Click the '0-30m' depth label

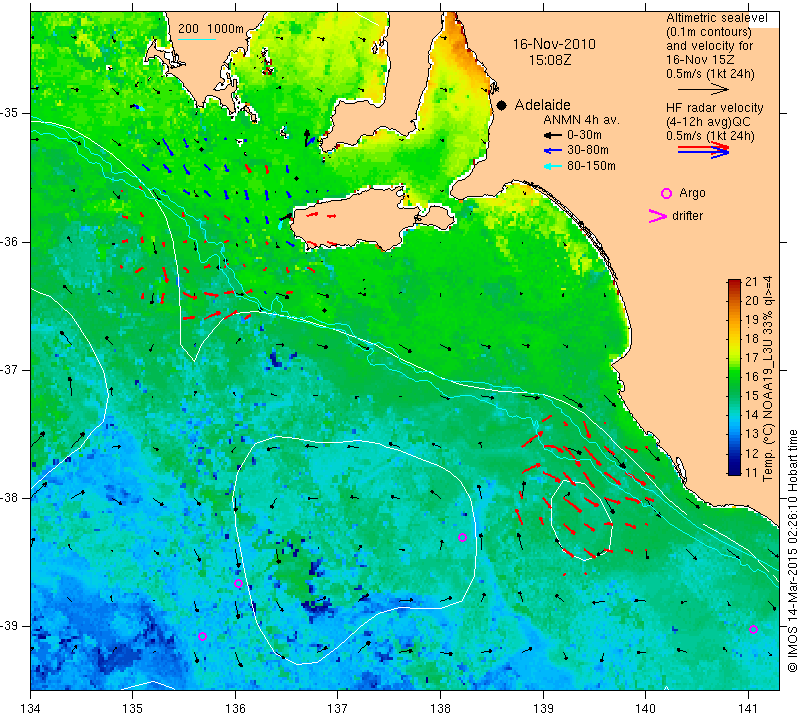point(584,135)
